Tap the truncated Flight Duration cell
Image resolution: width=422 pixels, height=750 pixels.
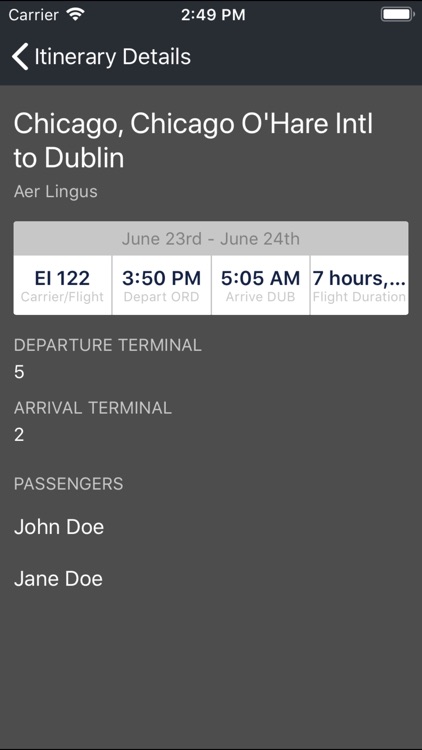359,285
